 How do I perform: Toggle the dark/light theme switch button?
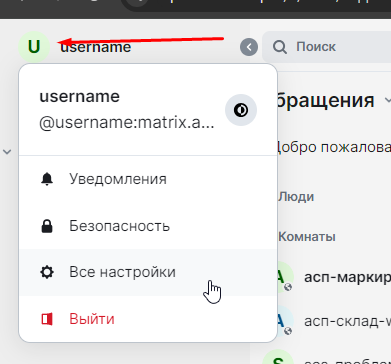[241, 110]
